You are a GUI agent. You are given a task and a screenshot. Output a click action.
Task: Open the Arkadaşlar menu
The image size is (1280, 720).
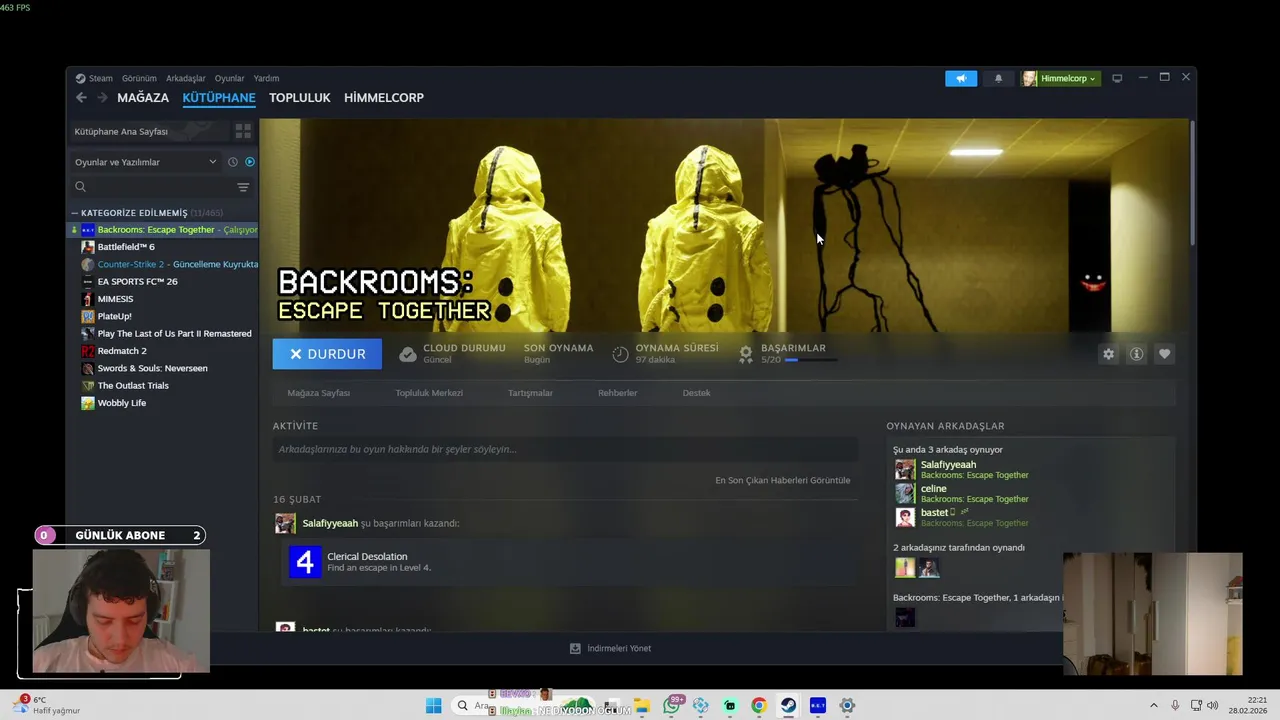click(186, 78)
